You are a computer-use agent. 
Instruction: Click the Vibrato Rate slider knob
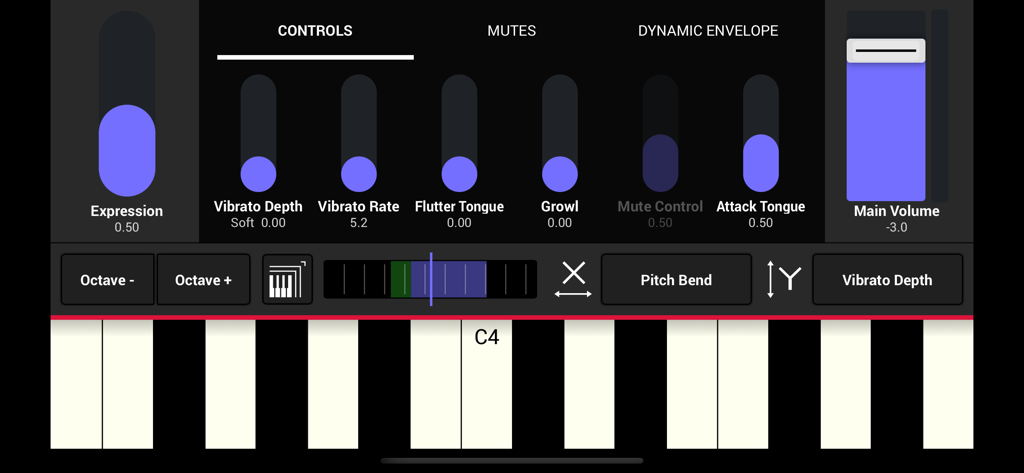tap(359, 174)
